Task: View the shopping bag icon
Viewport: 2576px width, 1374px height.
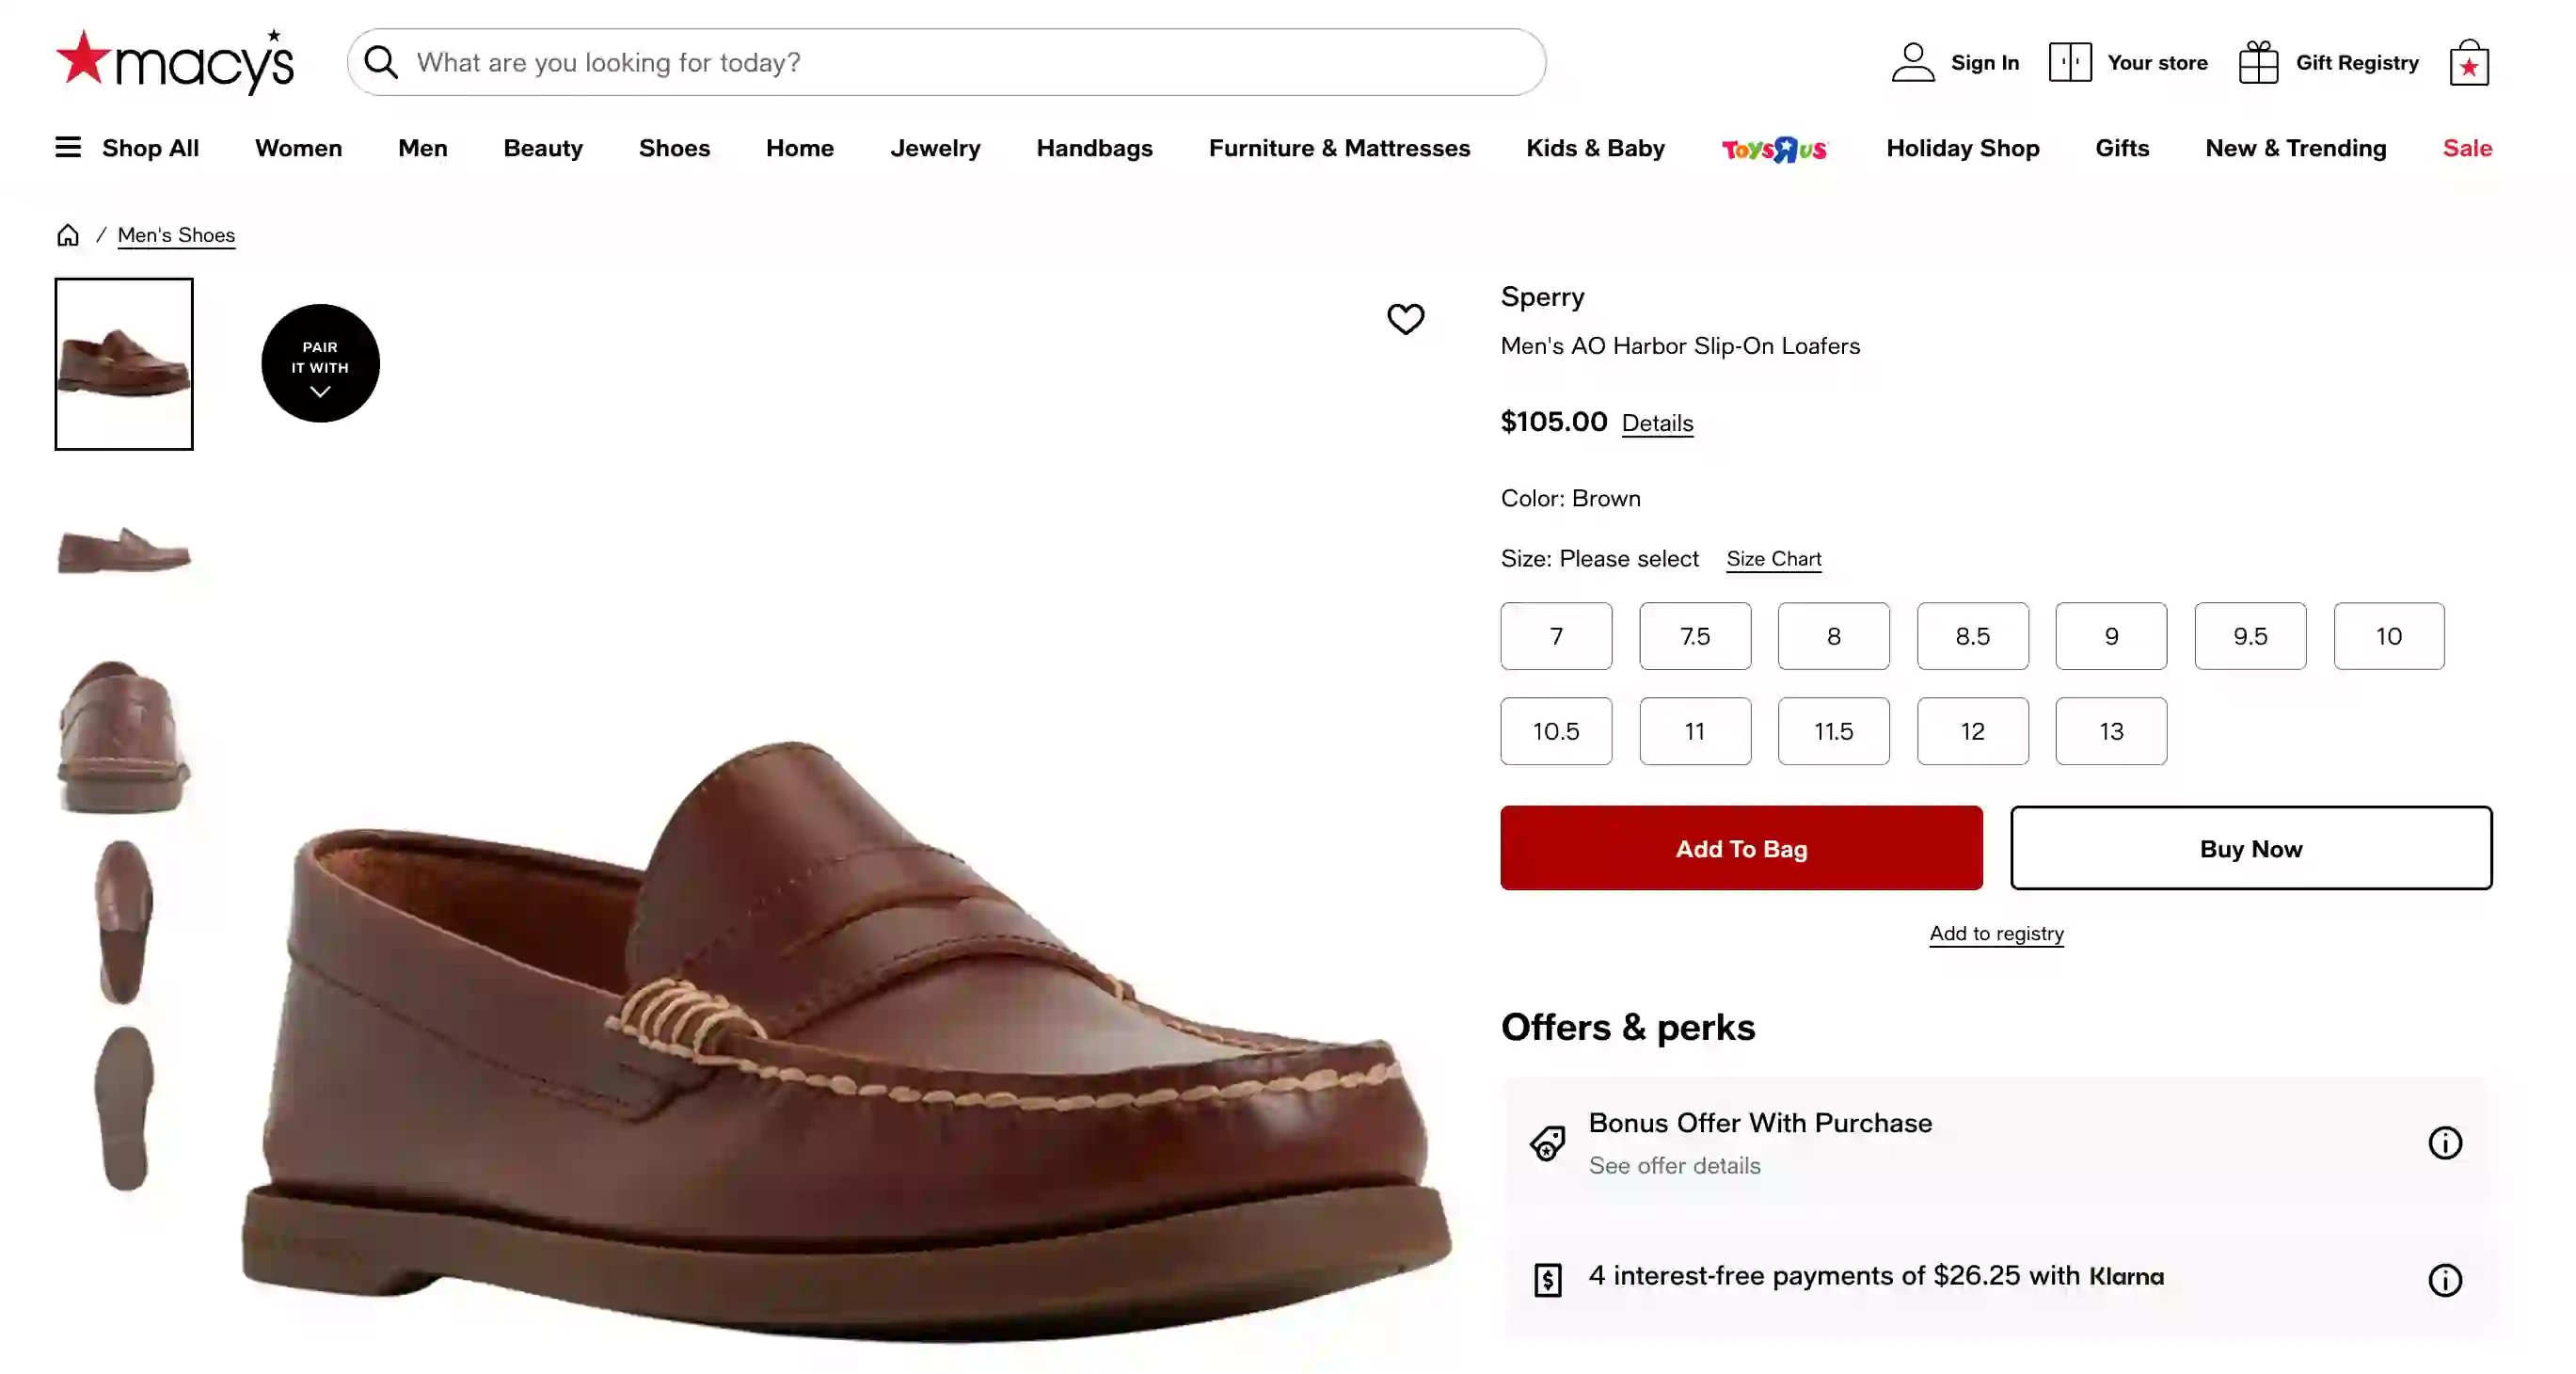Action: tap(2470, 62)
